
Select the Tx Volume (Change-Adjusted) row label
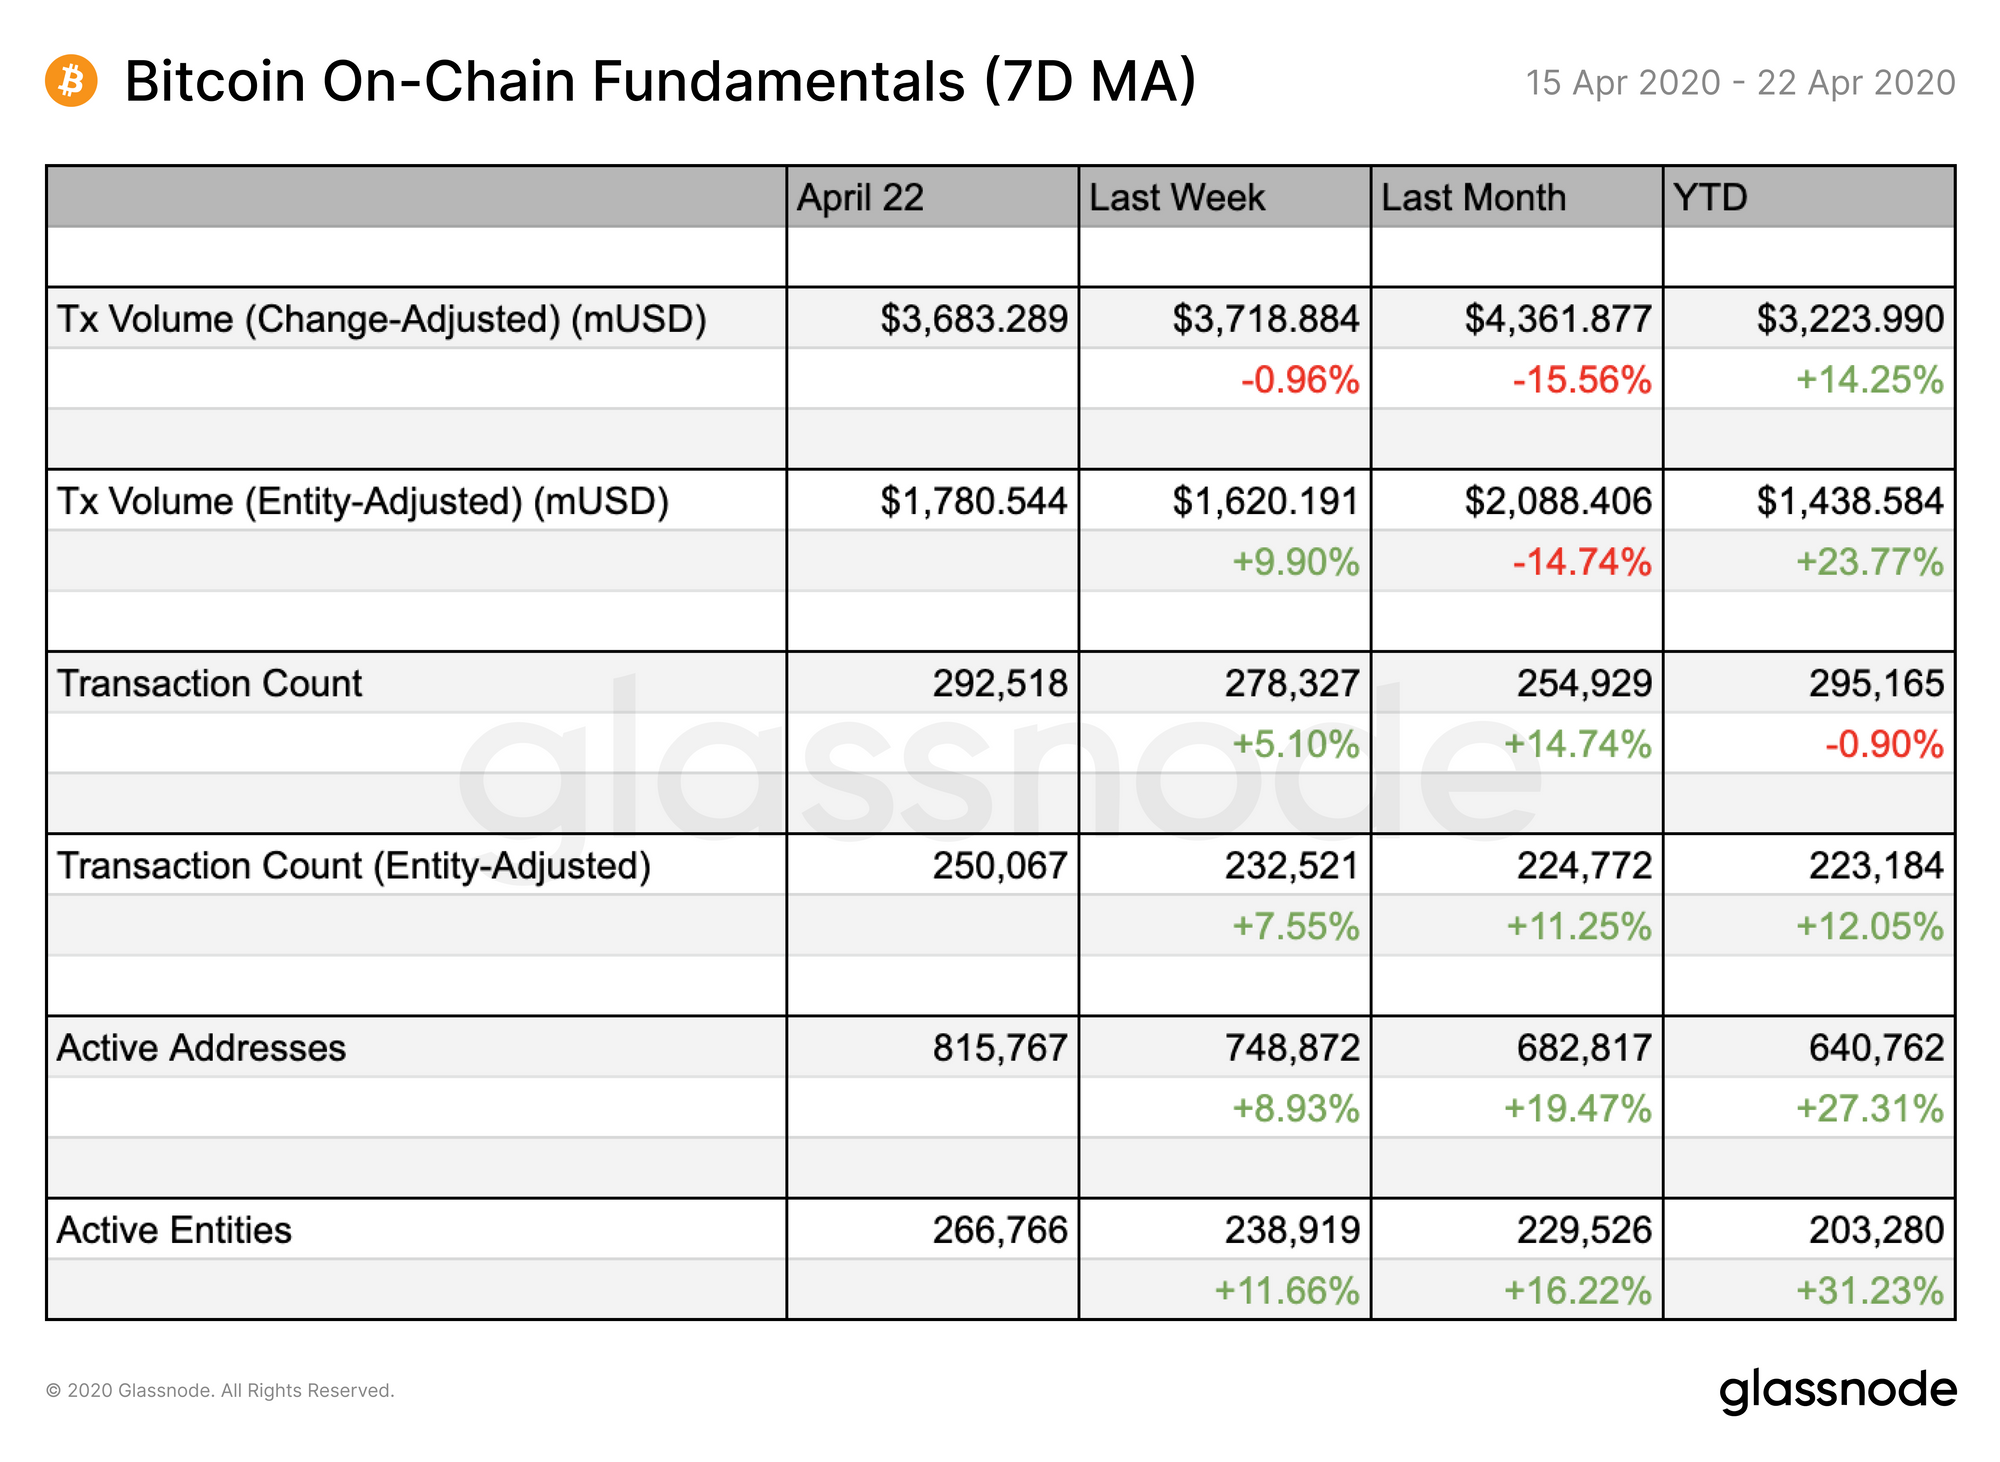coord(382,319)
